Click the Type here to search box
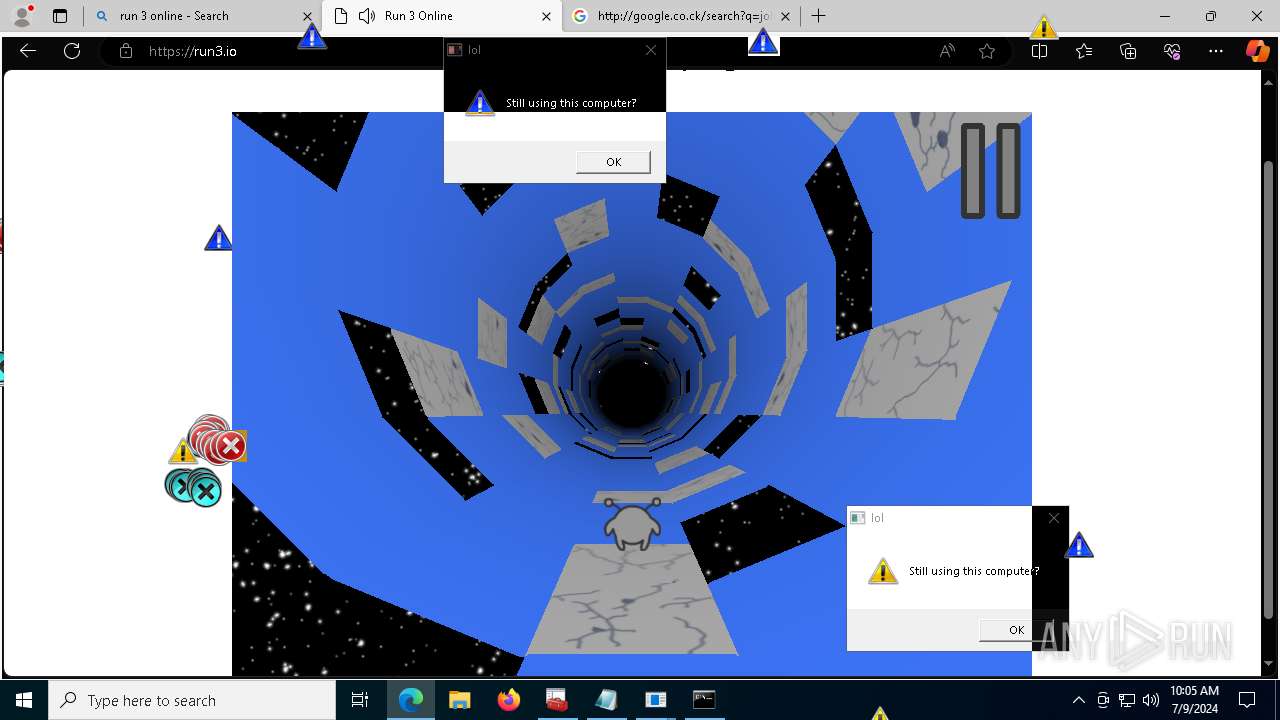Image resolution: width=1280 pixels, height=720 pixels. point(192,700)
